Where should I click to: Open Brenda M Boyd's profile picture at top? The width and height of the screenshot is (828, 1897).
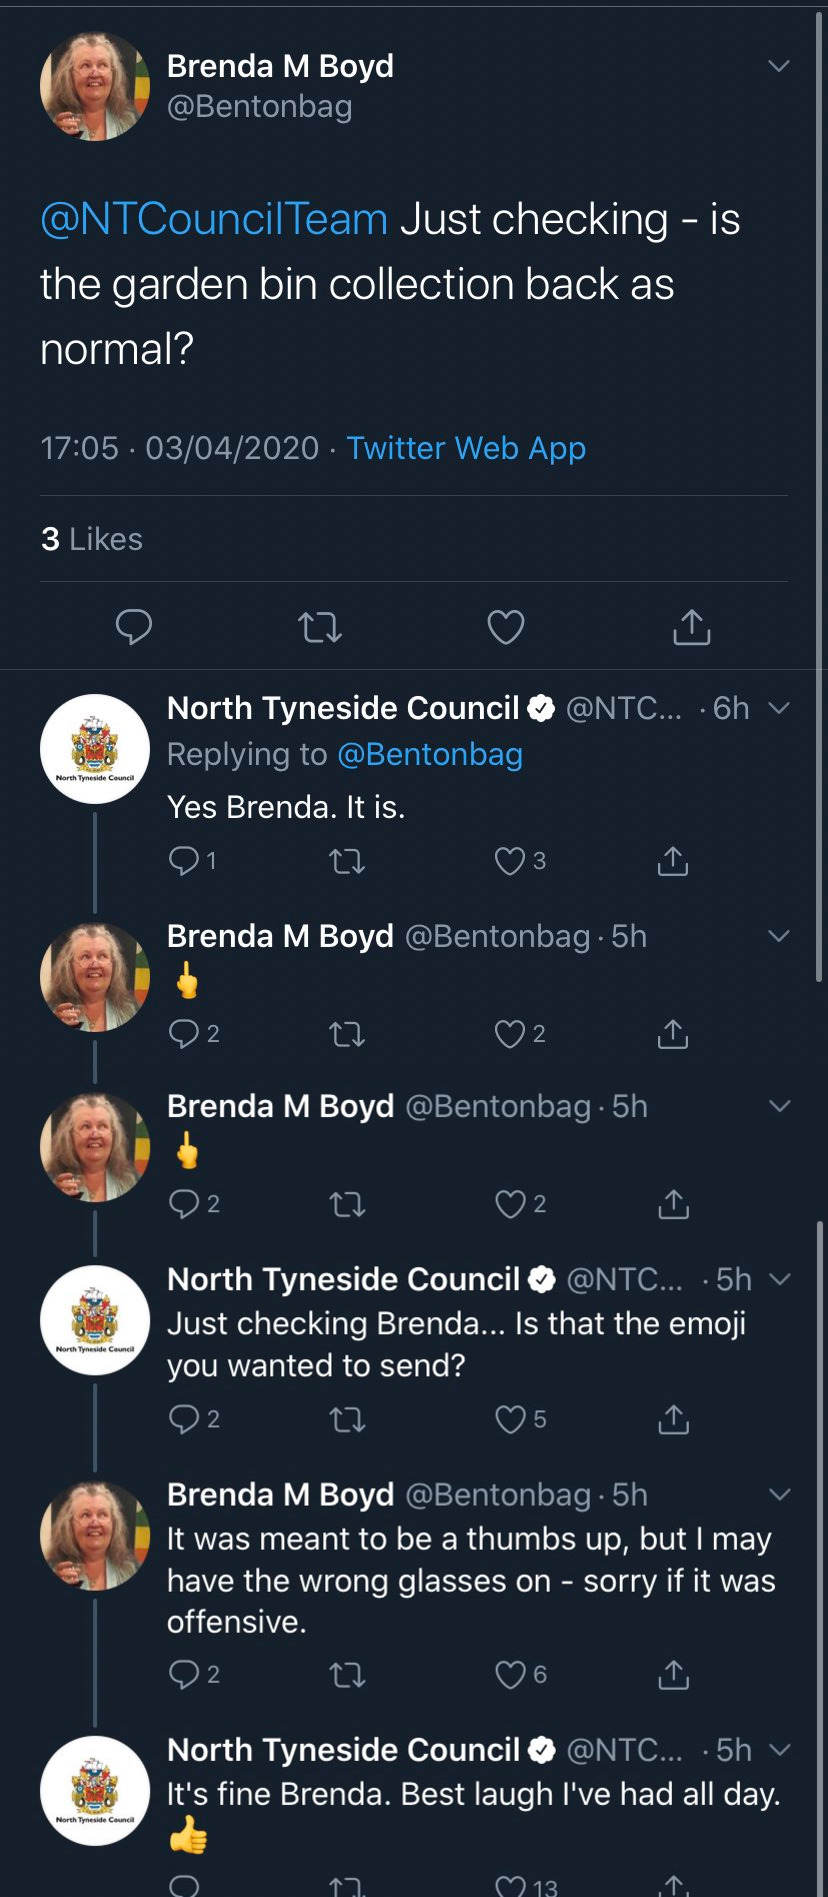[95, 86]
